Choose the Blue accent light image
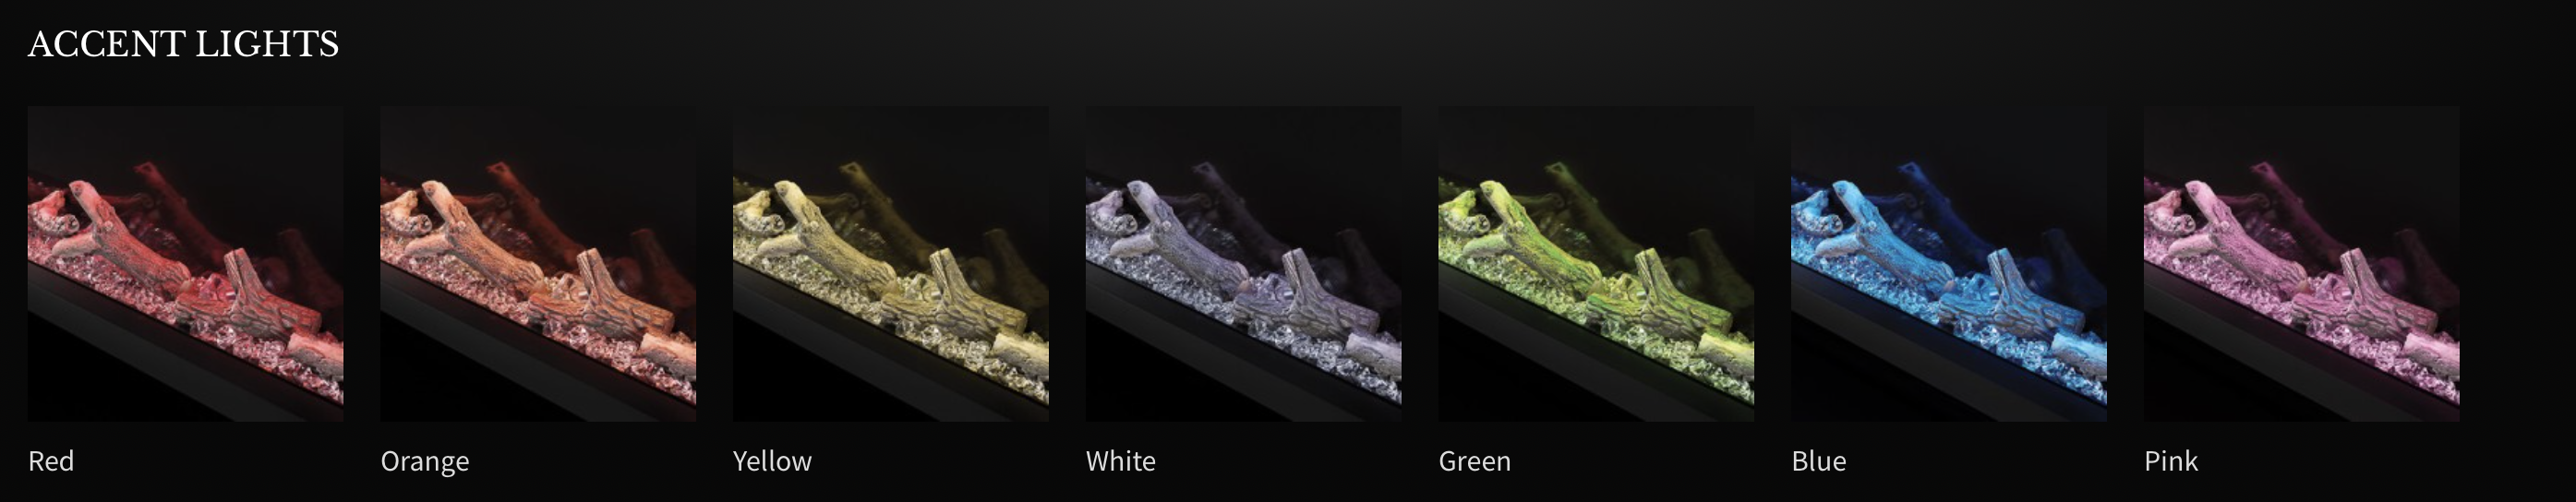 coord(1949,264)
